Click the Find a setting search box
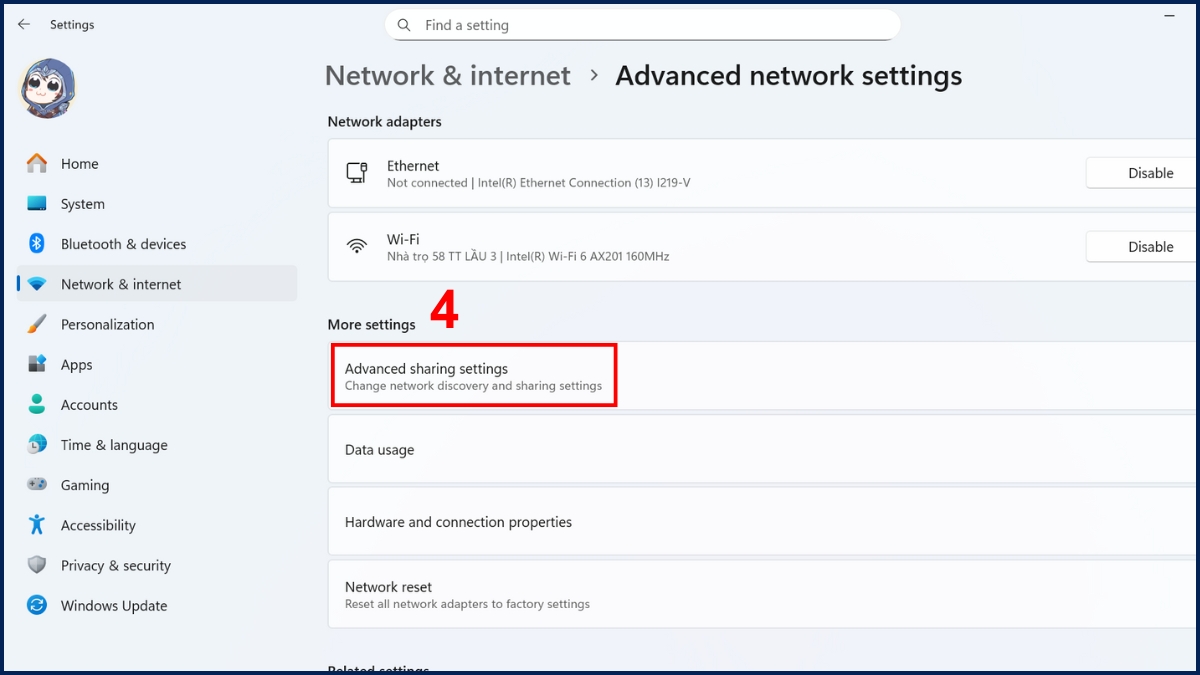 642,24
